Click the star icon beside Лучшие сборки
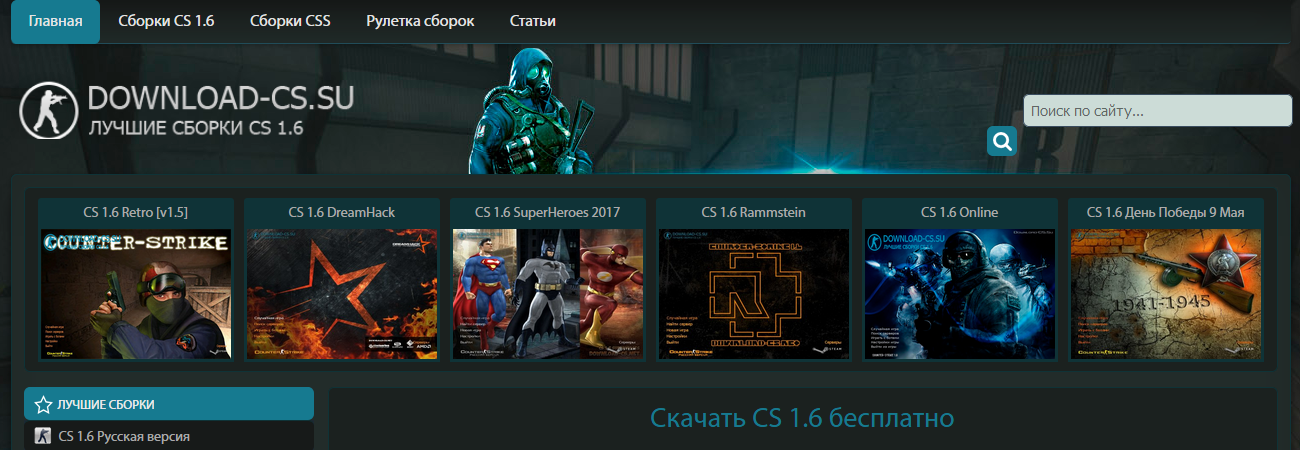The width and height of the screenshot is (1300, 450). [x=44, y=405]
